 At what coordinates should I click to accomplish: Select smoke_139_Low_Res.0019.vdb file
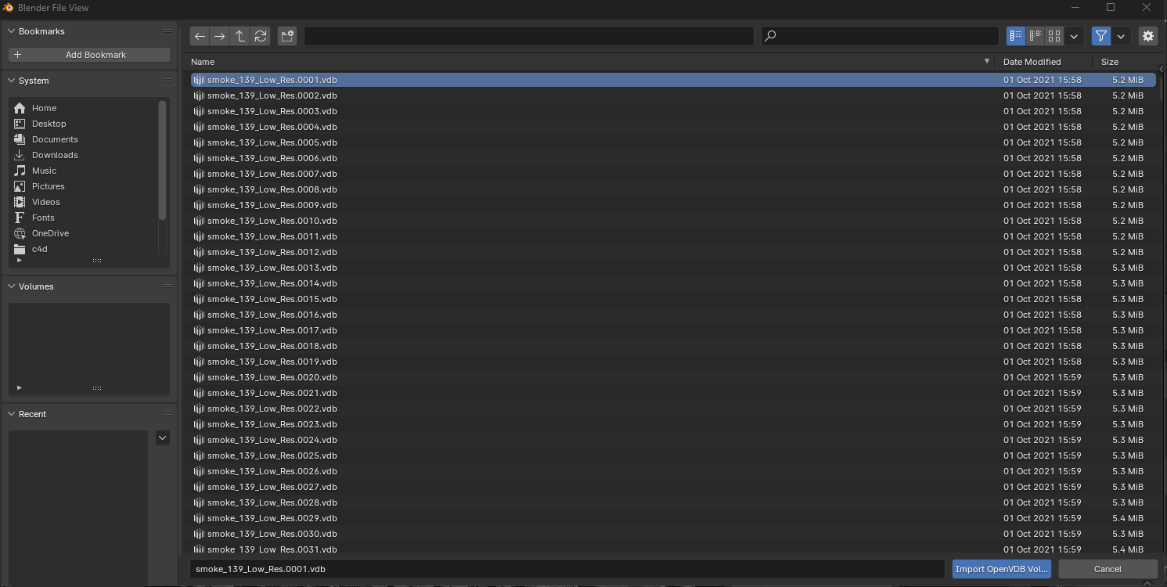[673, 362]
